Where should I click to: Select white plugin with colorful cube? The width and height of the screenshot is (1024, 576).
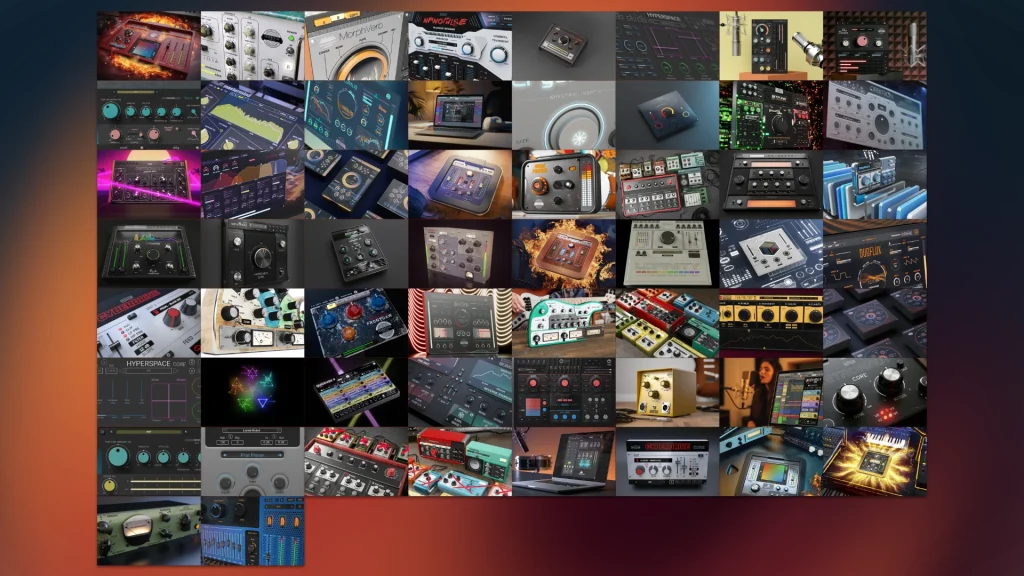(x=771, y=253)
